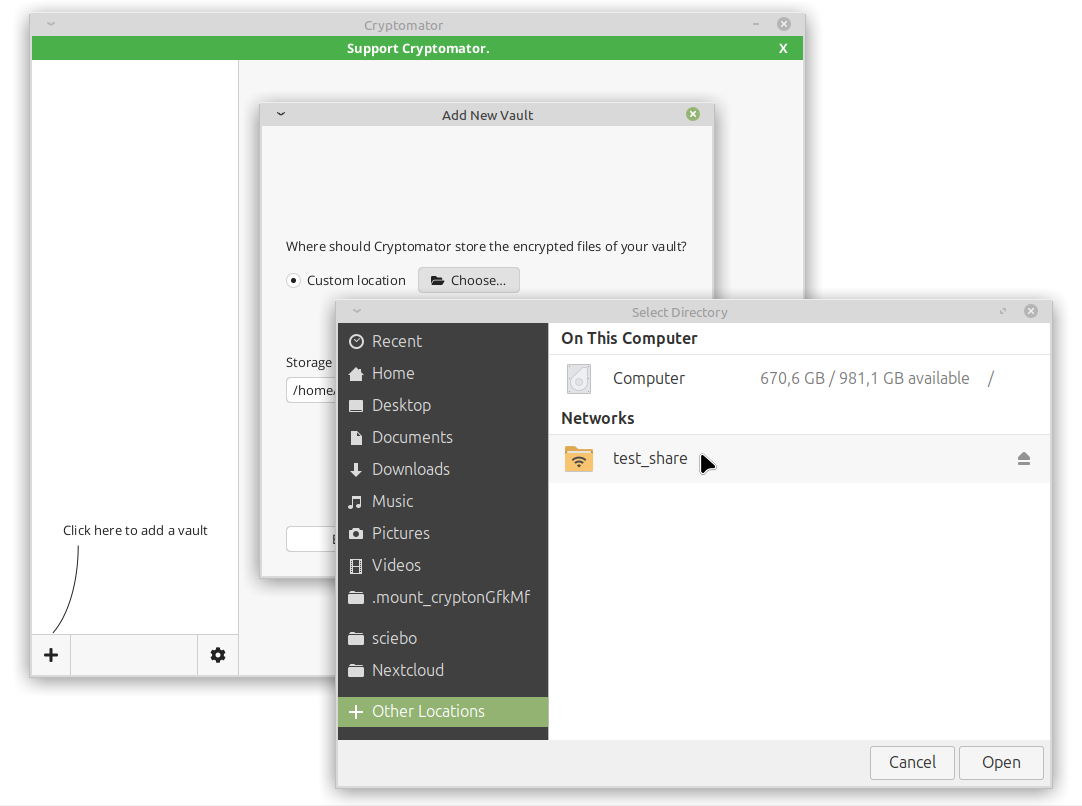The height and width of the screenshot is (806, 1082).
Task: Click the Downloads arrow icon
Action: (356, 470)
